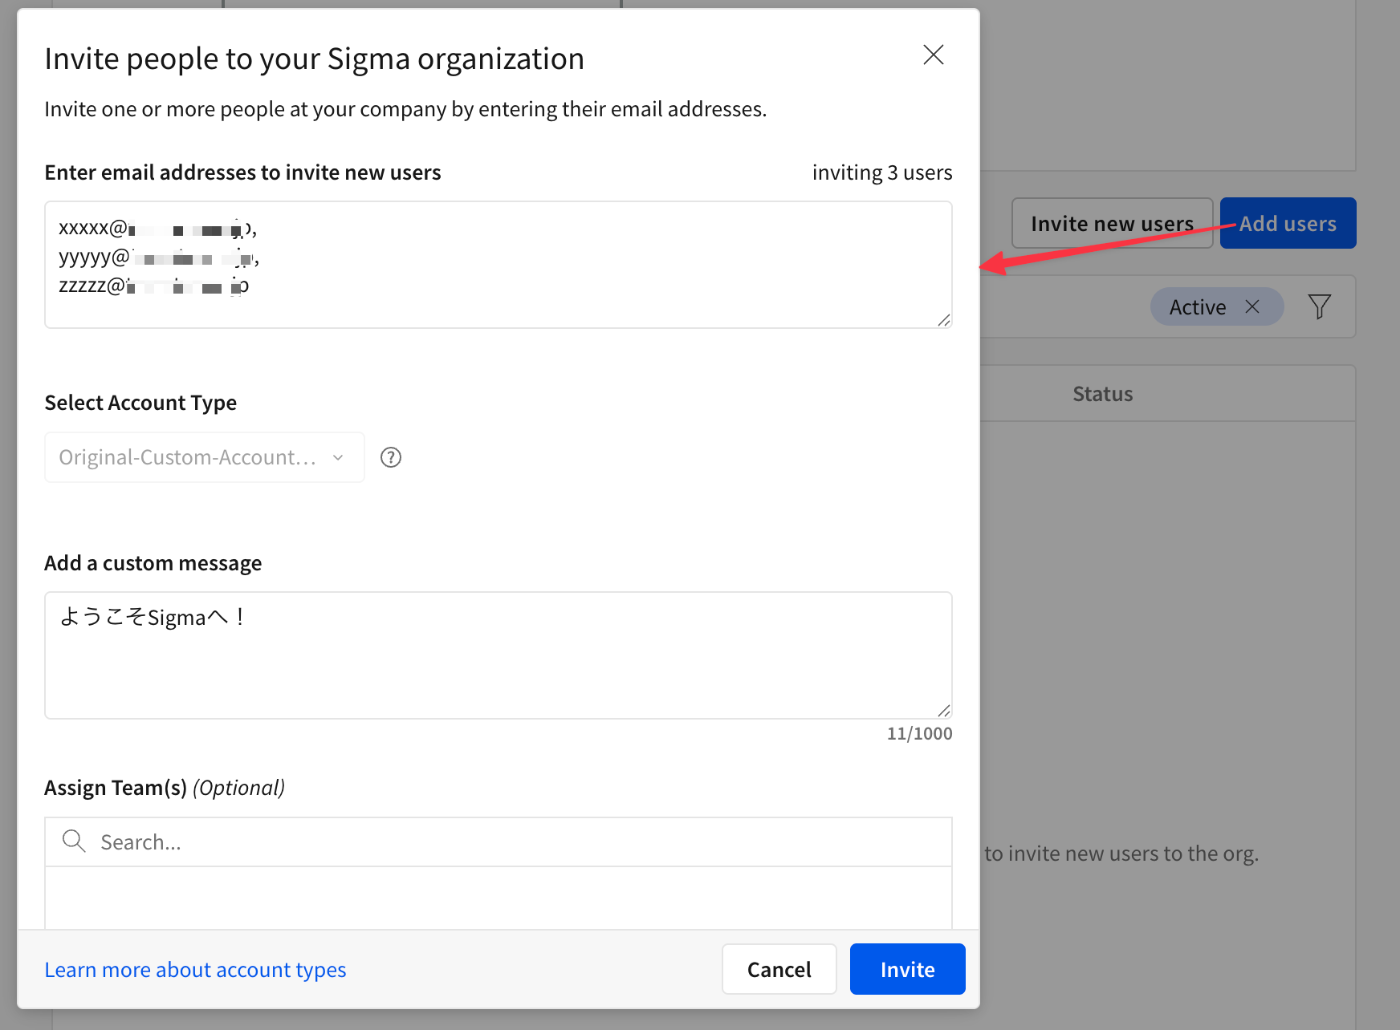Click the 'Enter email addresses to invite new users' label

point(243,173)
